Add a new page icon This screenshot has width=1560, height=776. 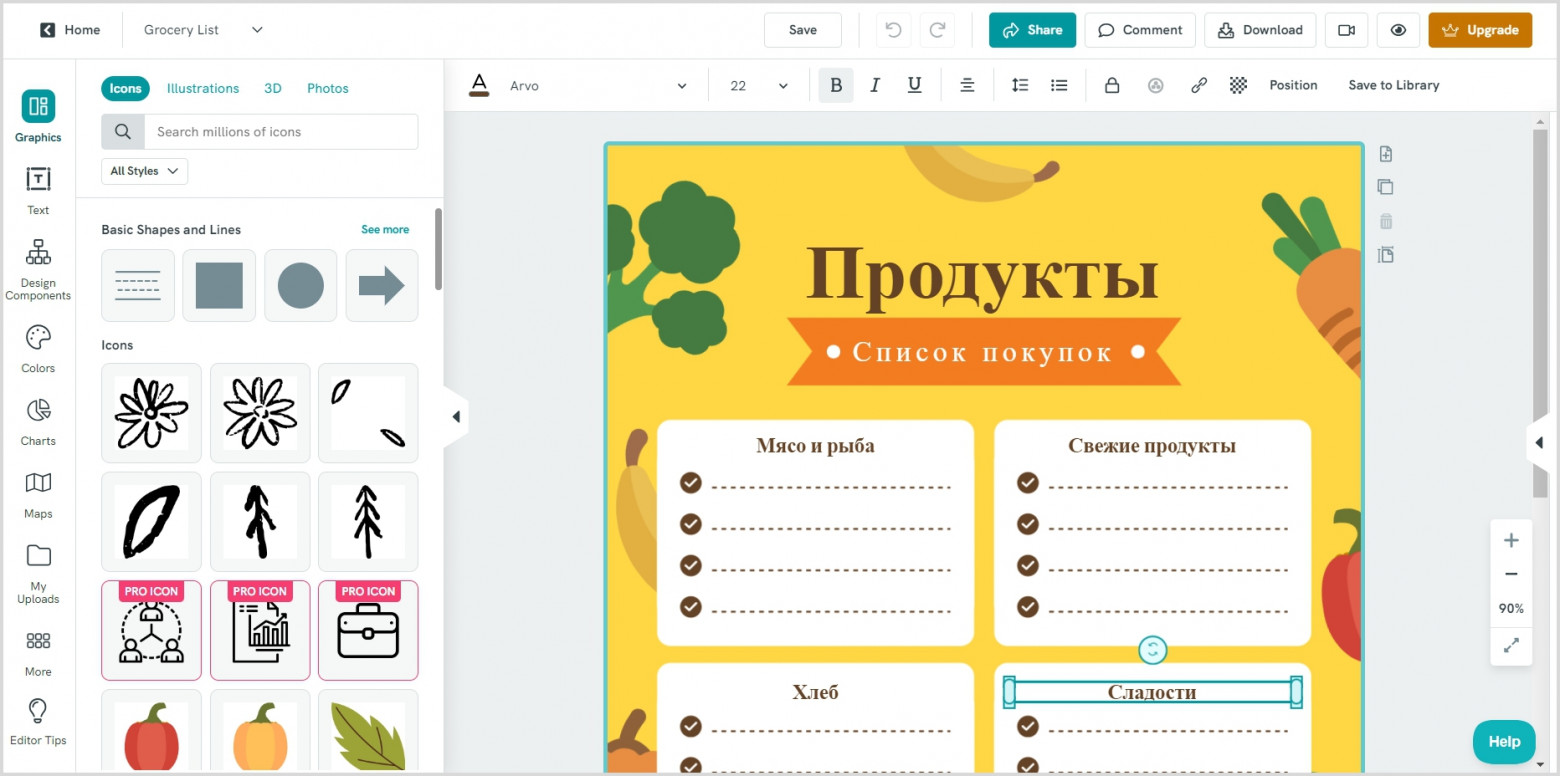[1385, 154]
